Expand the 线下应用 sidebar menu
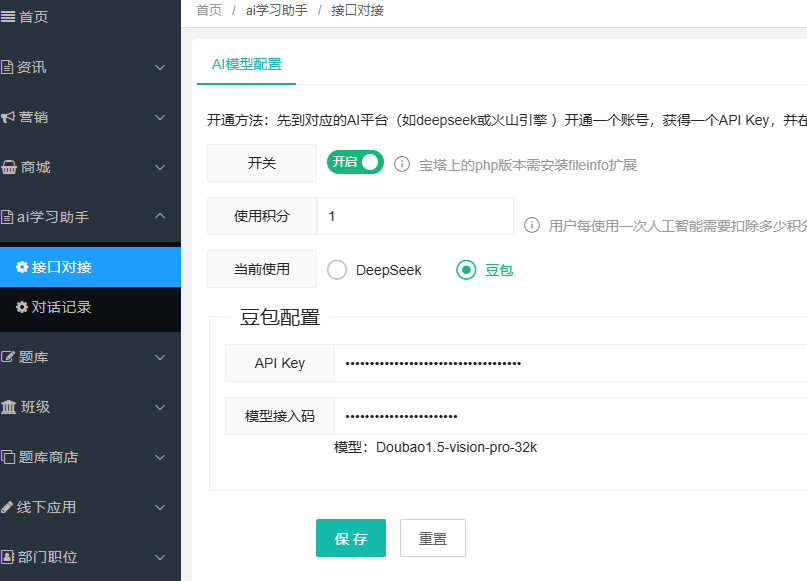 [160, 507]
